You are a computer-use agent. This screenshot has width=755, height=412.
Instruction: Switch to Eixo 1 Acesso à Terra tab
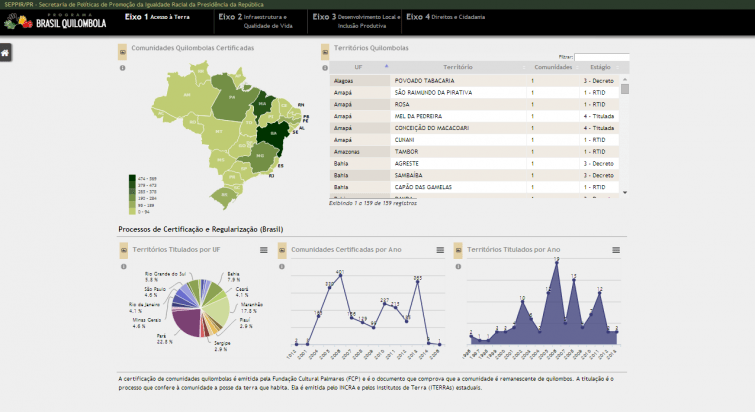point(158,18)
